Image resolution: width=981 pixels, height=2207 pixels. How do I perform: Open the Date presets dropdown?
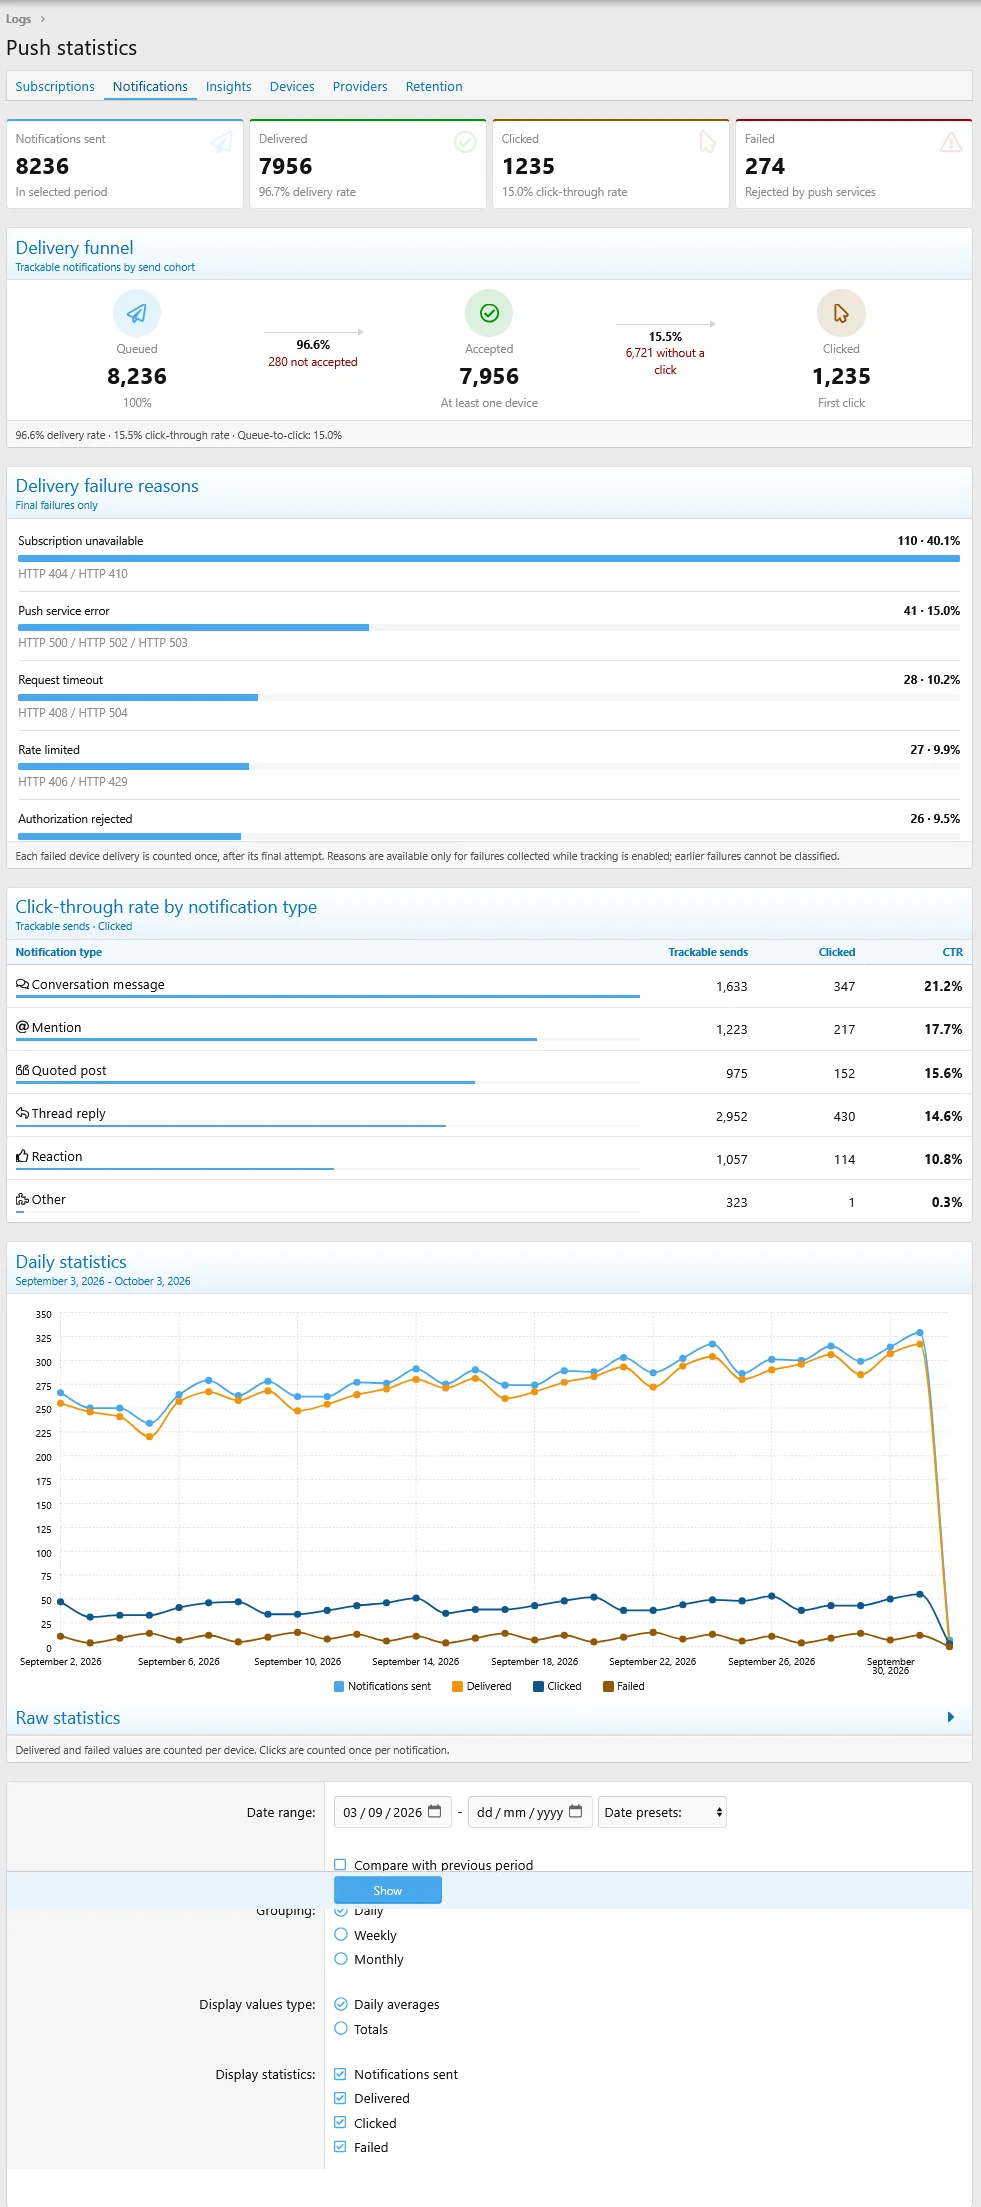tap(662, 1812)
